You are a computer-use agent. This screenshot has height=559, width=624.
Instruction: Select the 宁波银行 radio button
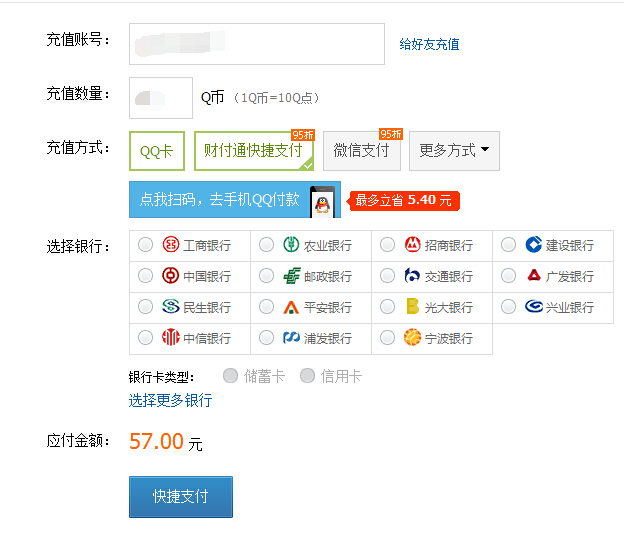point(387,337)
